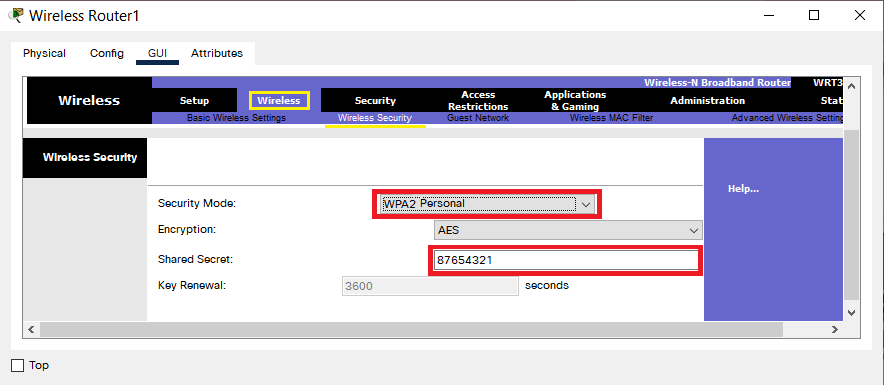The height and width of the screenshot is (385, 884).
Task: Click the Help... link
Action: 743,189
